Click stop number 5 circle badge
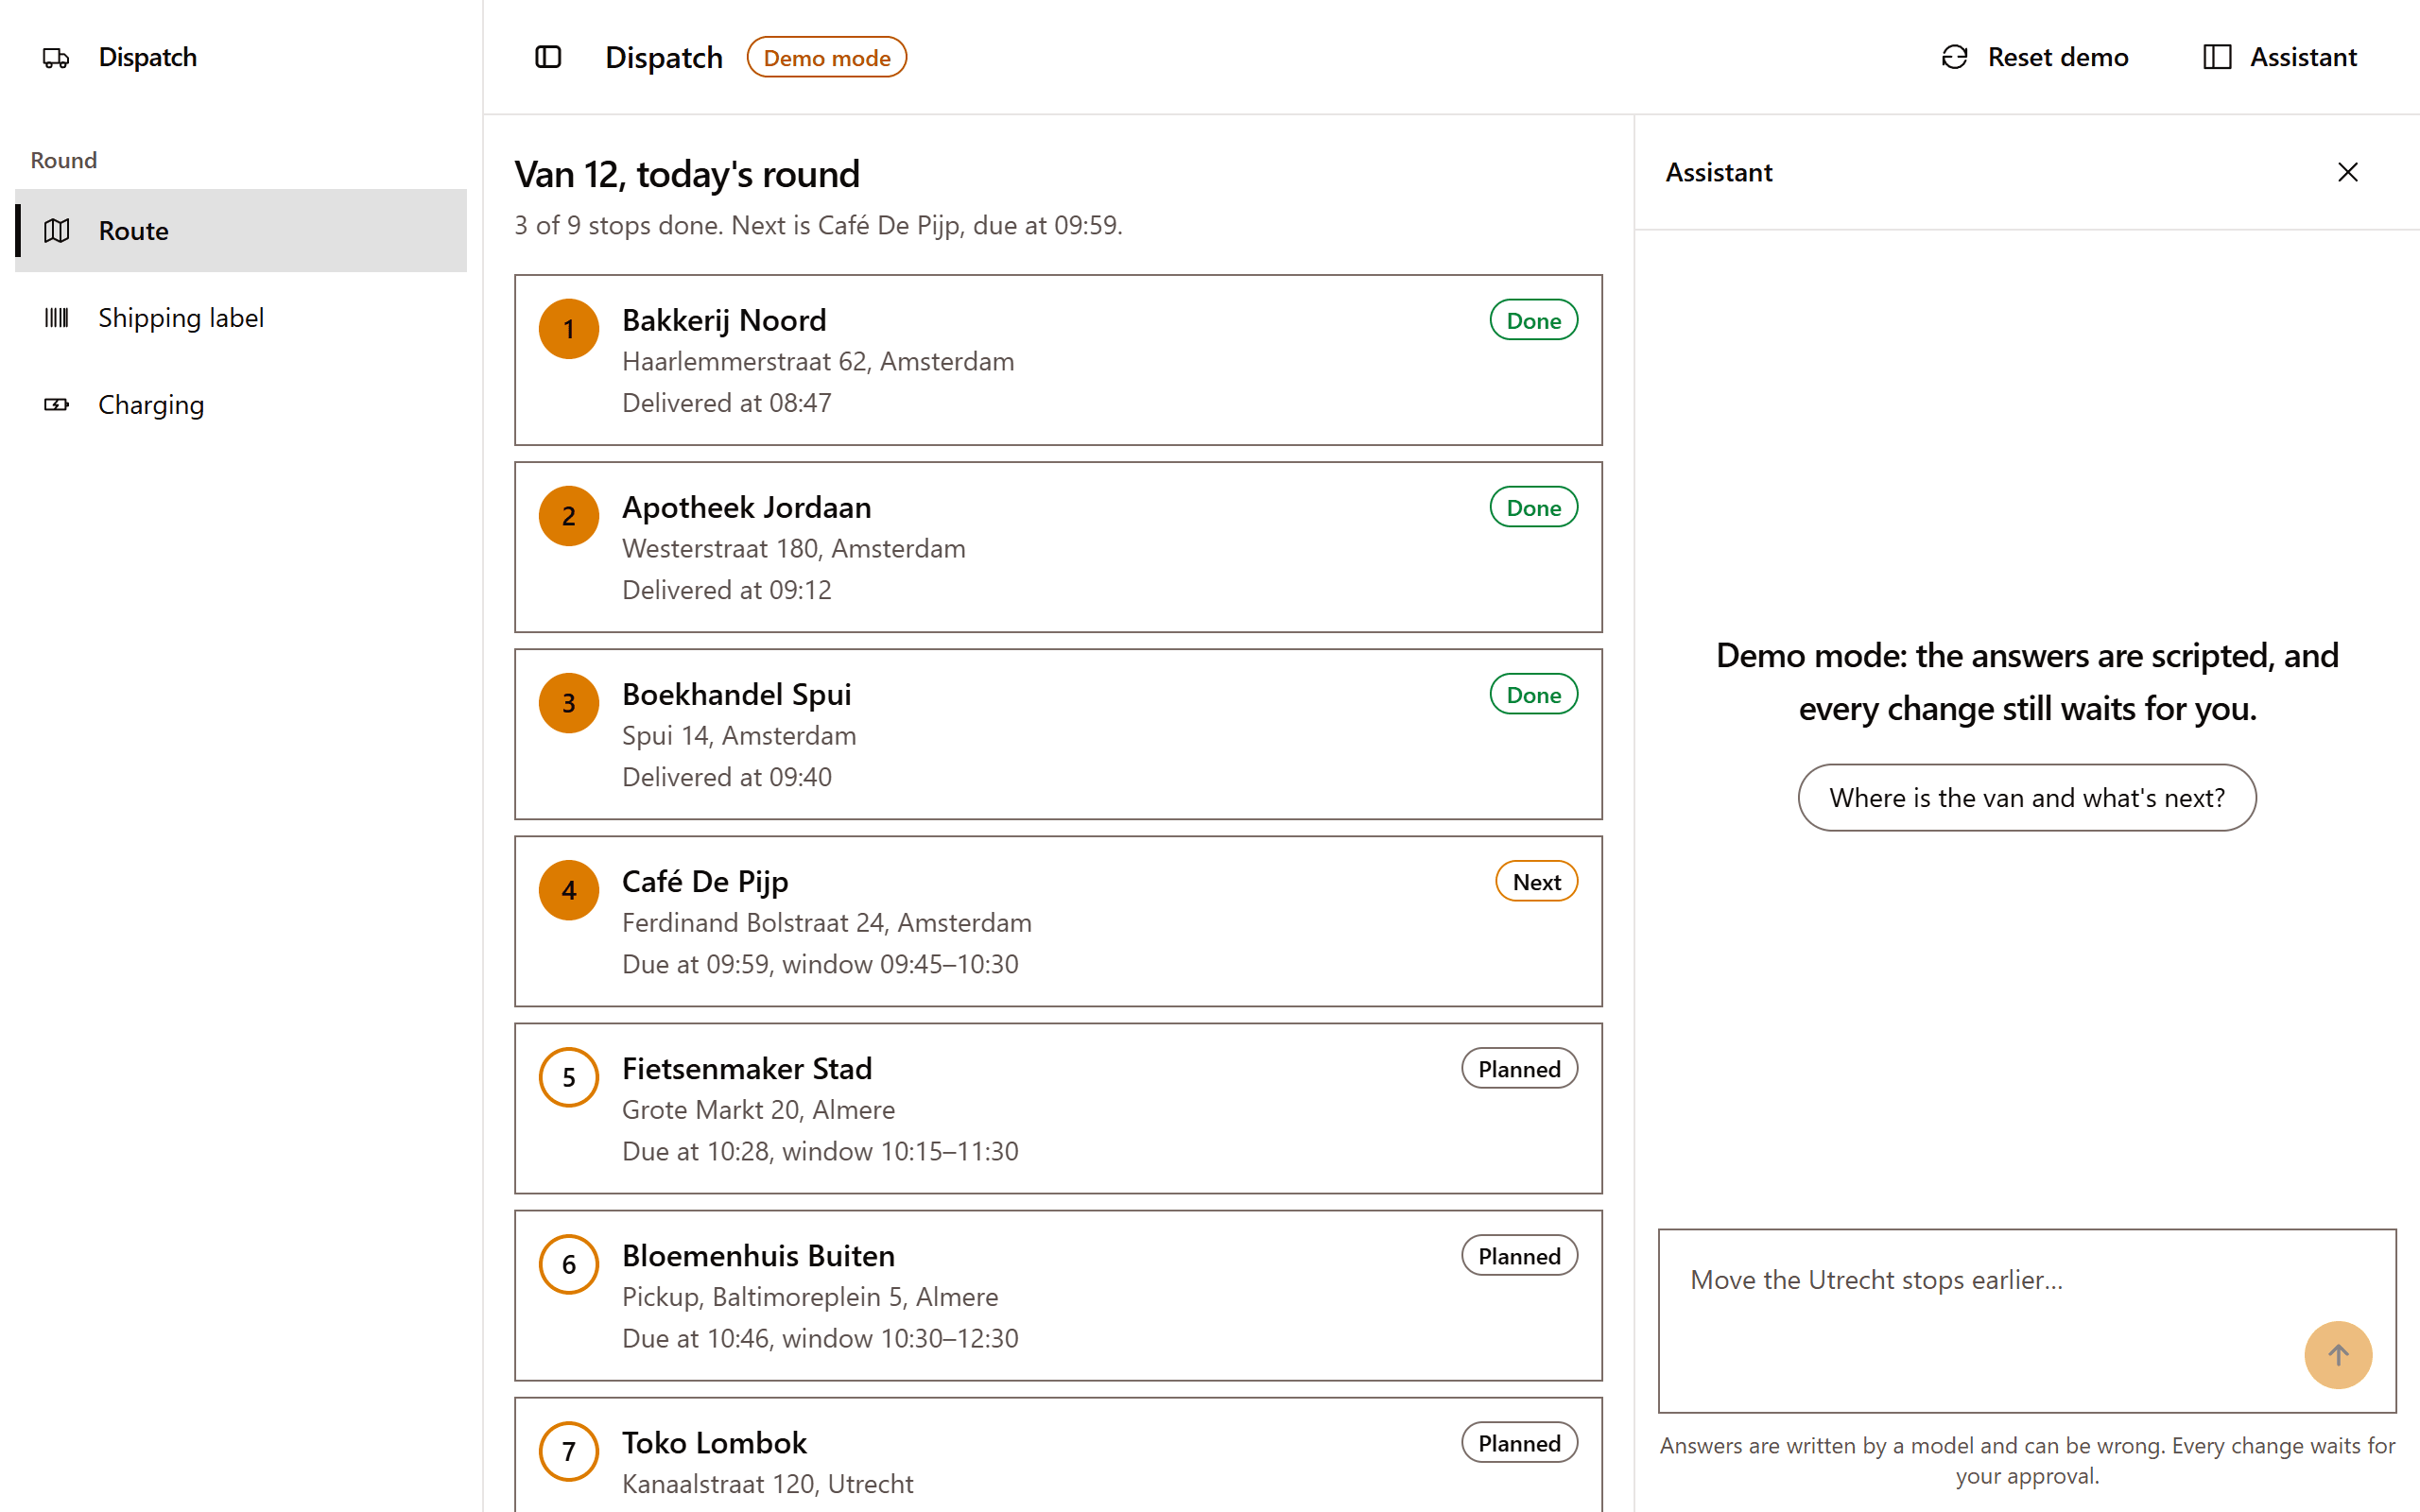Image resolution: width=2420 pixels, height=1512 pixels. point(569,1077)
